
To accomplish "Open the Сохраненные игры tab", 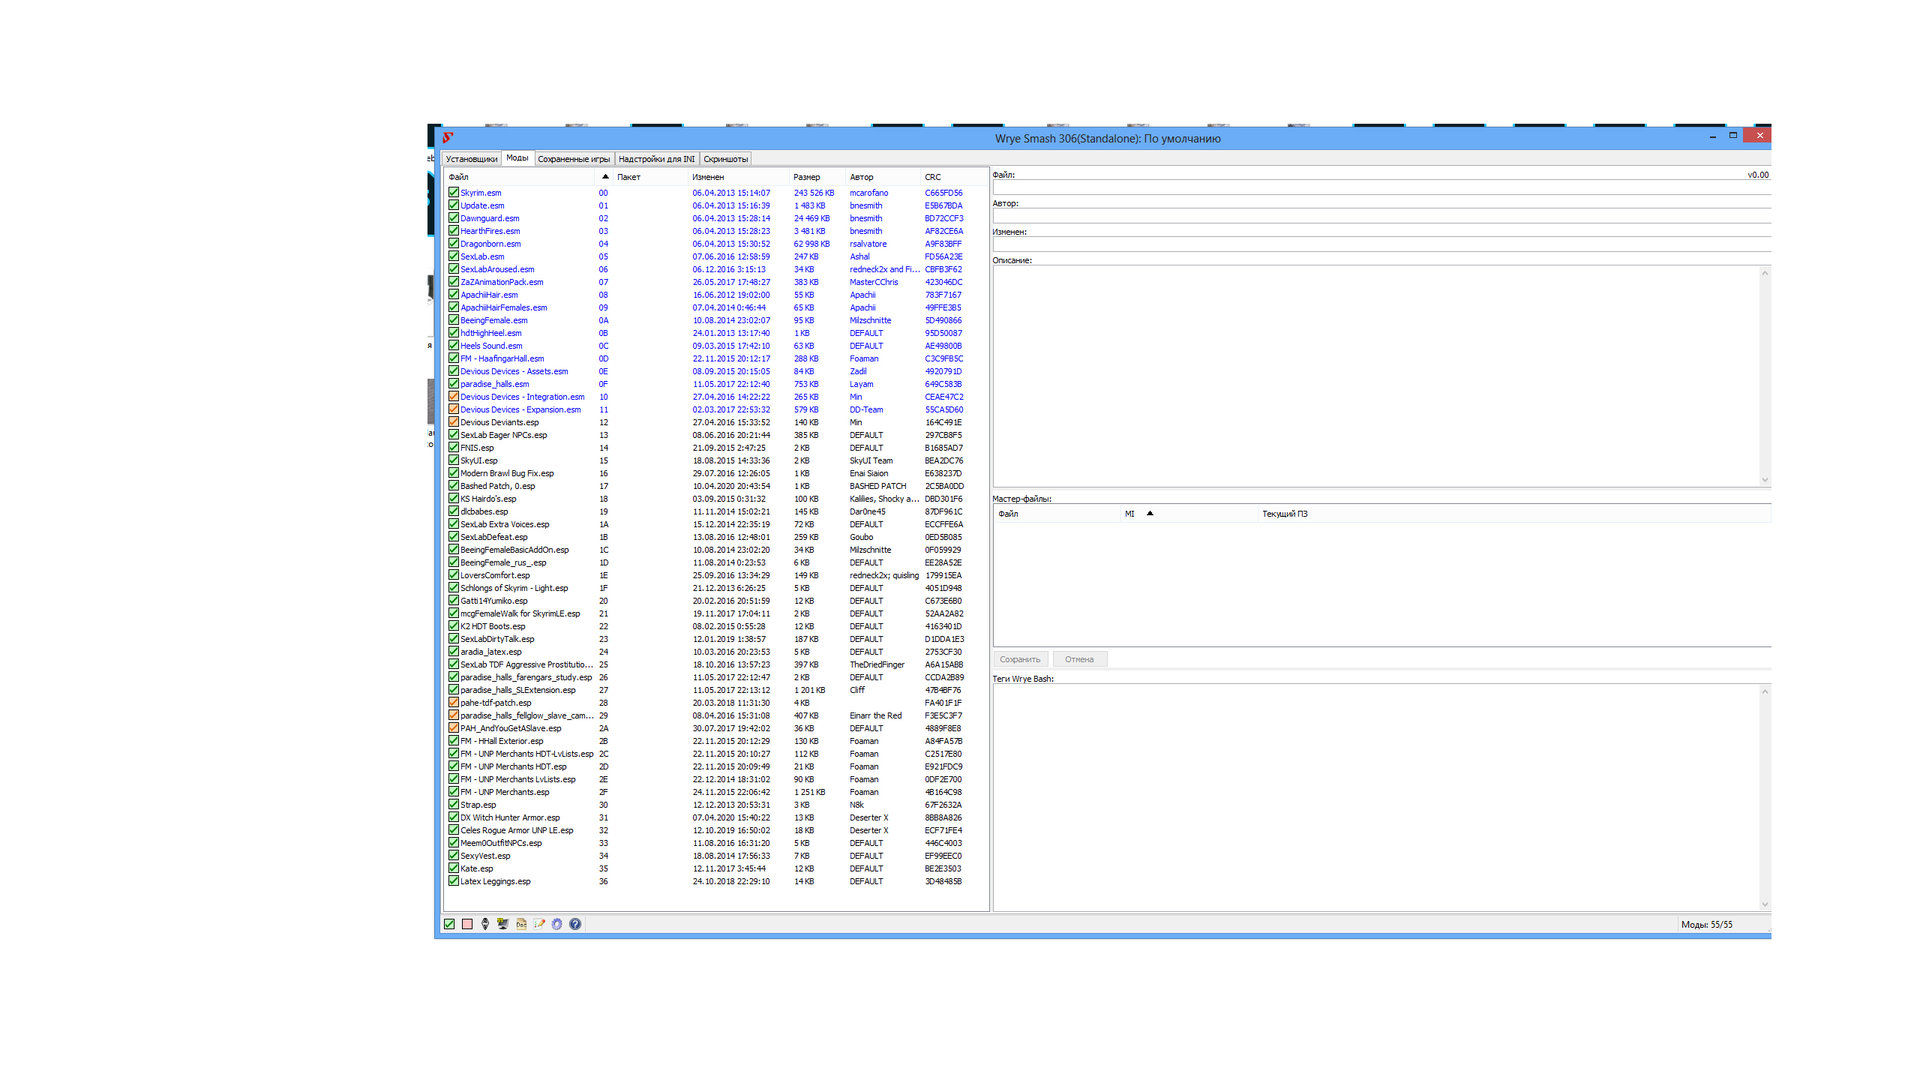I will (x=573, y=159).
